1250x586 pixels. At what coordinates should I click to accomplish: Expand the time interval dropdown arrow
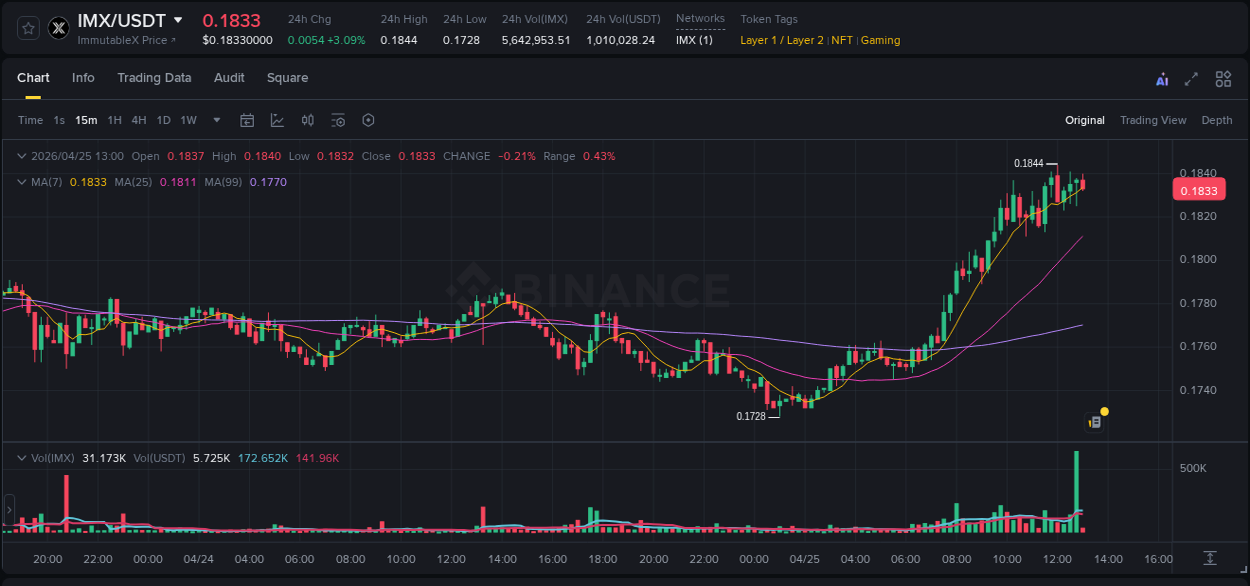point(216,120)
